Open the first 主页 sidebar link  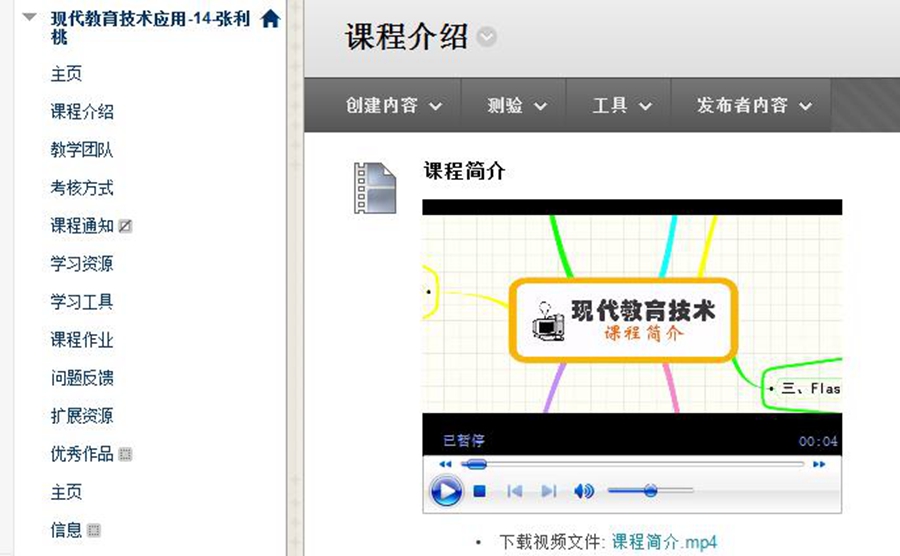click(66, 73)
